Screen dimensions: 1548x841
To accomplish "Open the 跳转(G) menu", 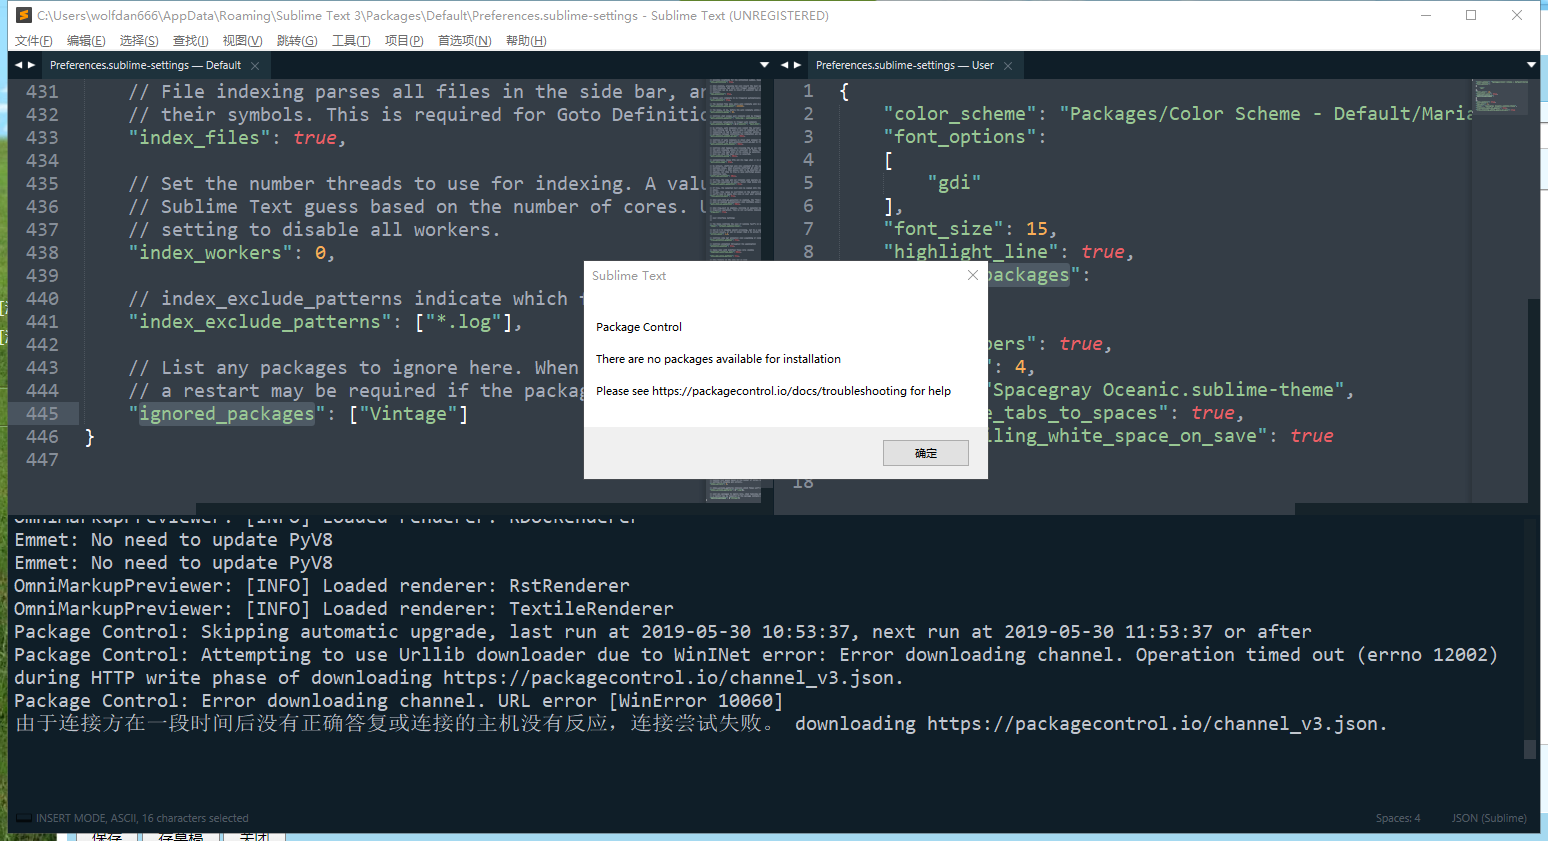I will pos(297,41).
